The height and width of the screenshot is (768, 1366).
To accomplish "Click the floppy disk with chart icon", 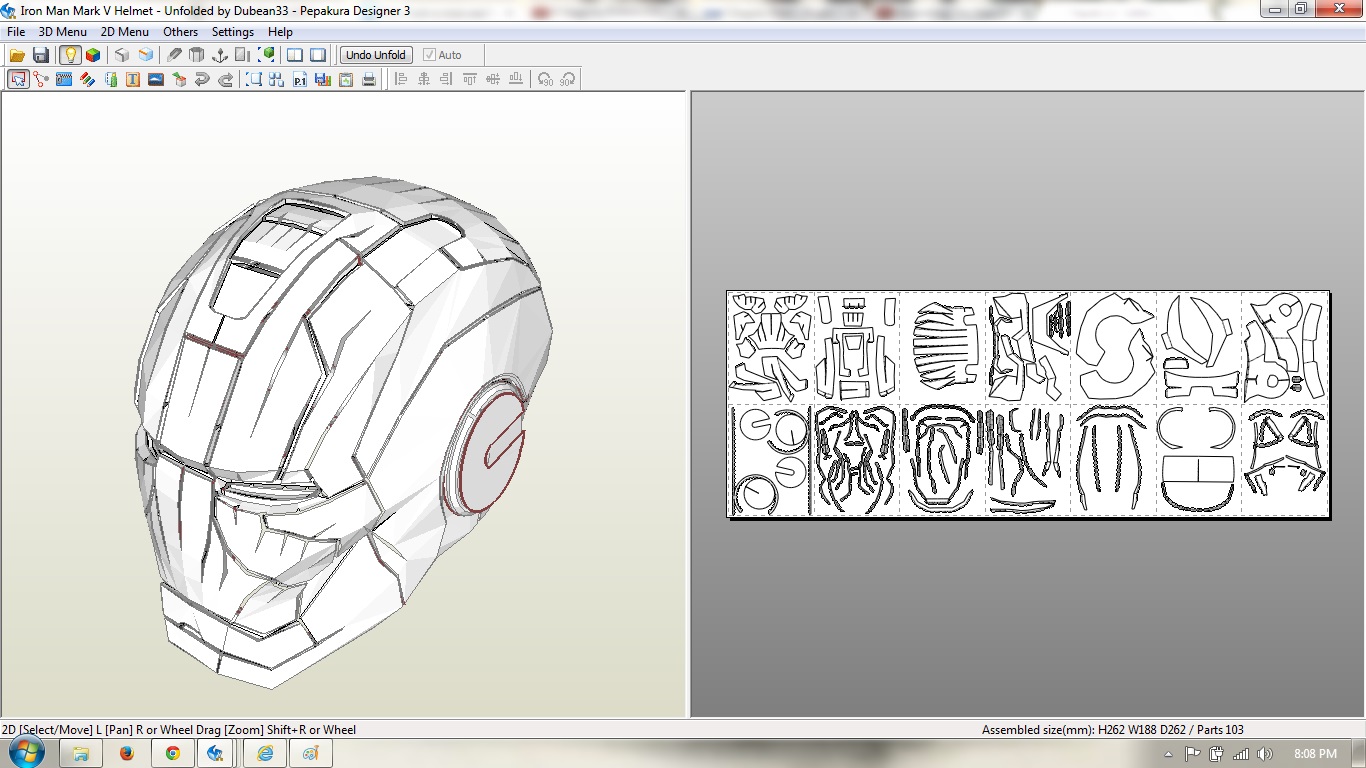I will coord(323,79).
